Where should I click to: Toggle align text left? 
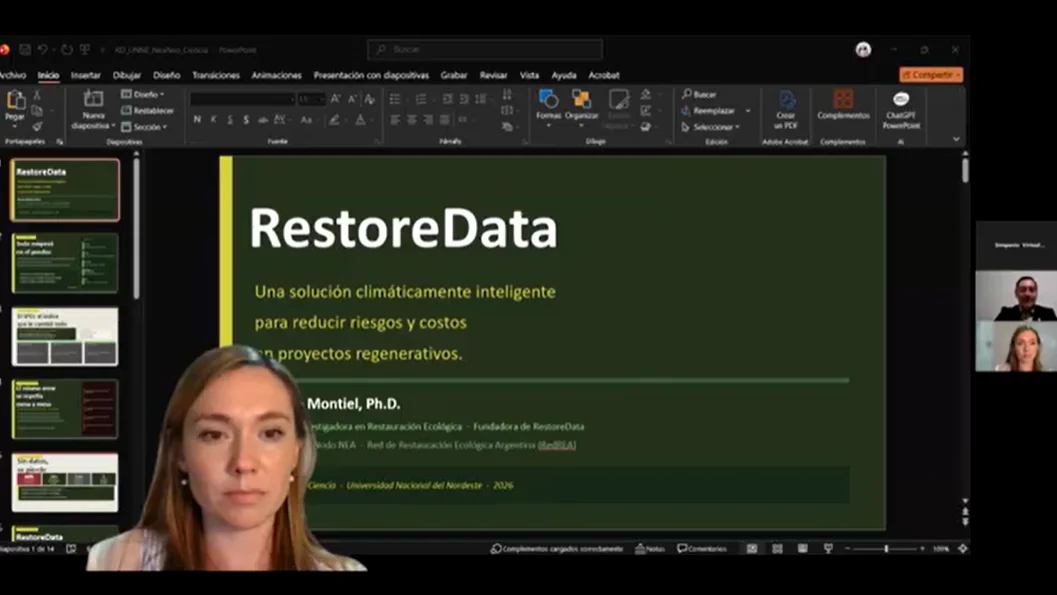pyautogui.click(x=395, y=120)
